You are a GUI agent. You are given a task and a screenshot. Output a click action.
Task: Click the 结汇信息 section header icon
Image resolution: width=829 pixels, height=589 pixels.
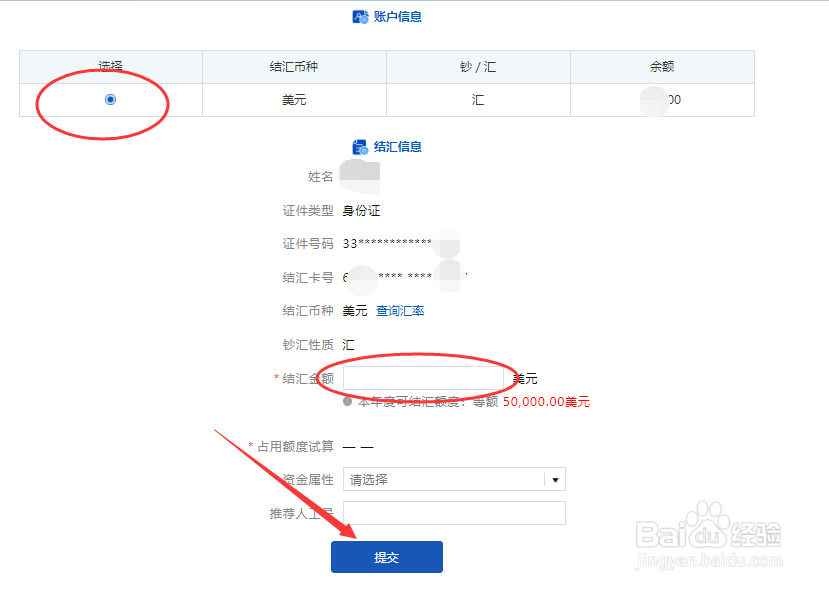[360, 146]
